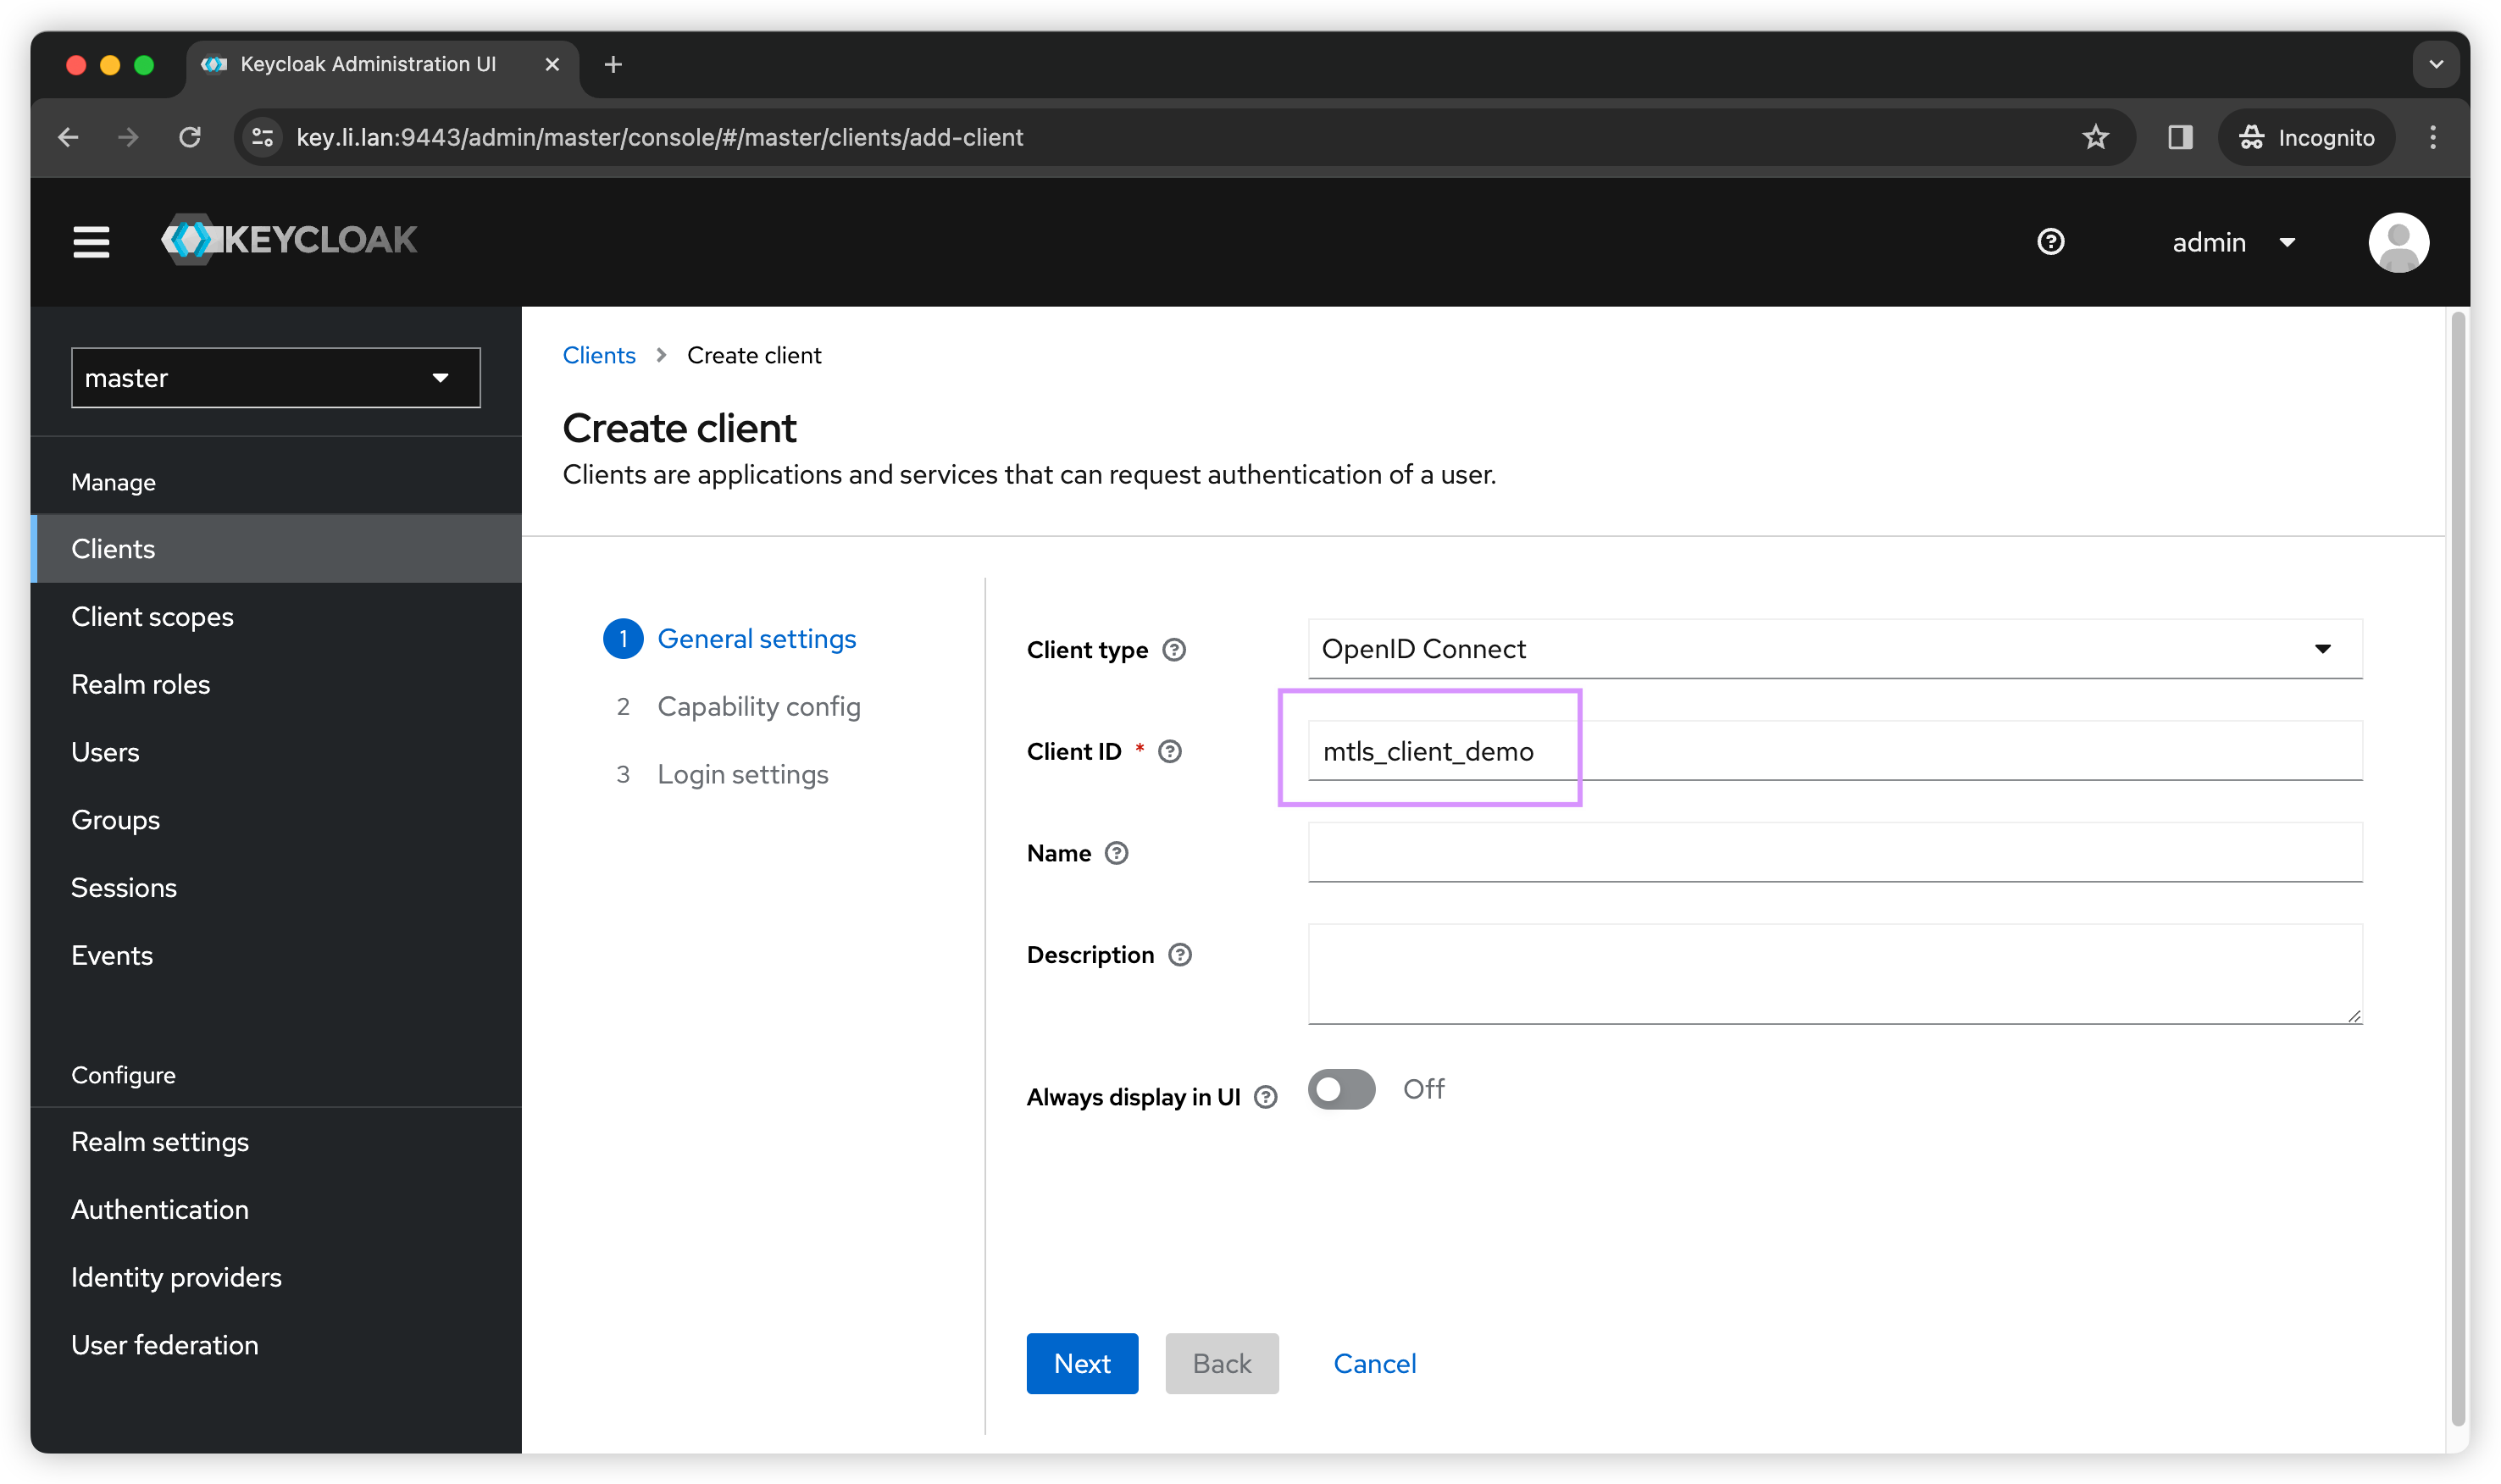Open Realm settings in sidebar
This screenshot has width=2501, height=1484.
pyautogui.click(x=160, y=1142)
